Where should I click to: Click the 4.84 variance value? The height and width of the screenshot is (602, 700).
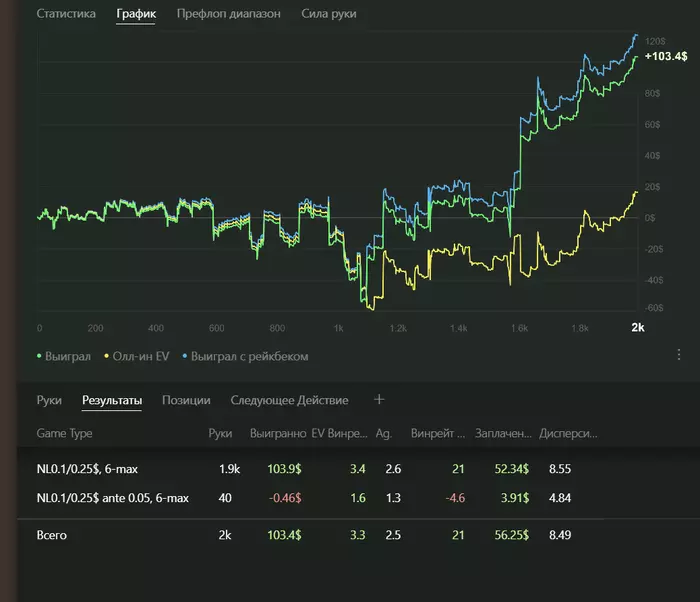pyautogui.click(x=560, y=497)
